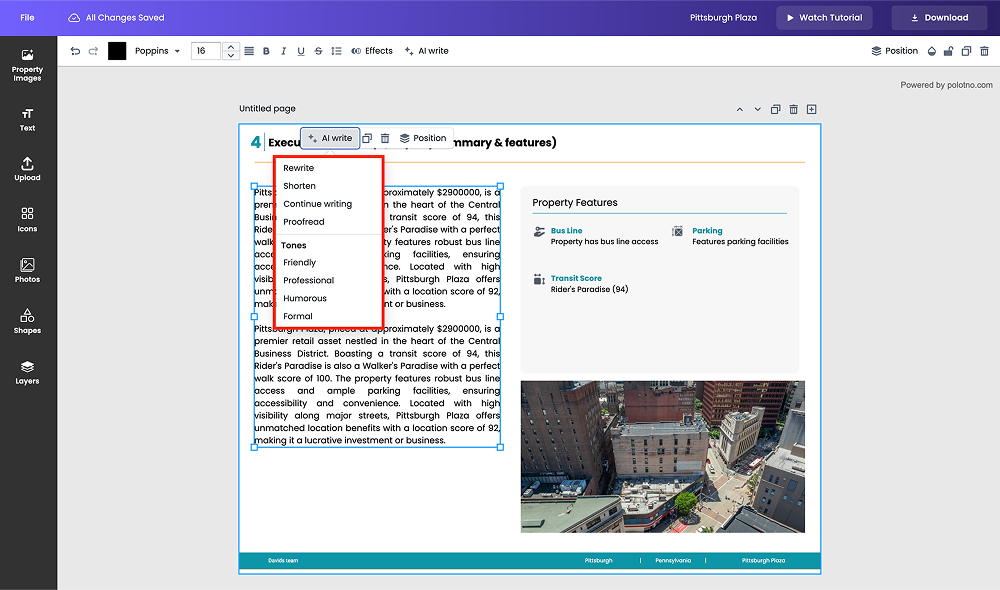Click Watch Tutorial button

click(x=824, y=18)
